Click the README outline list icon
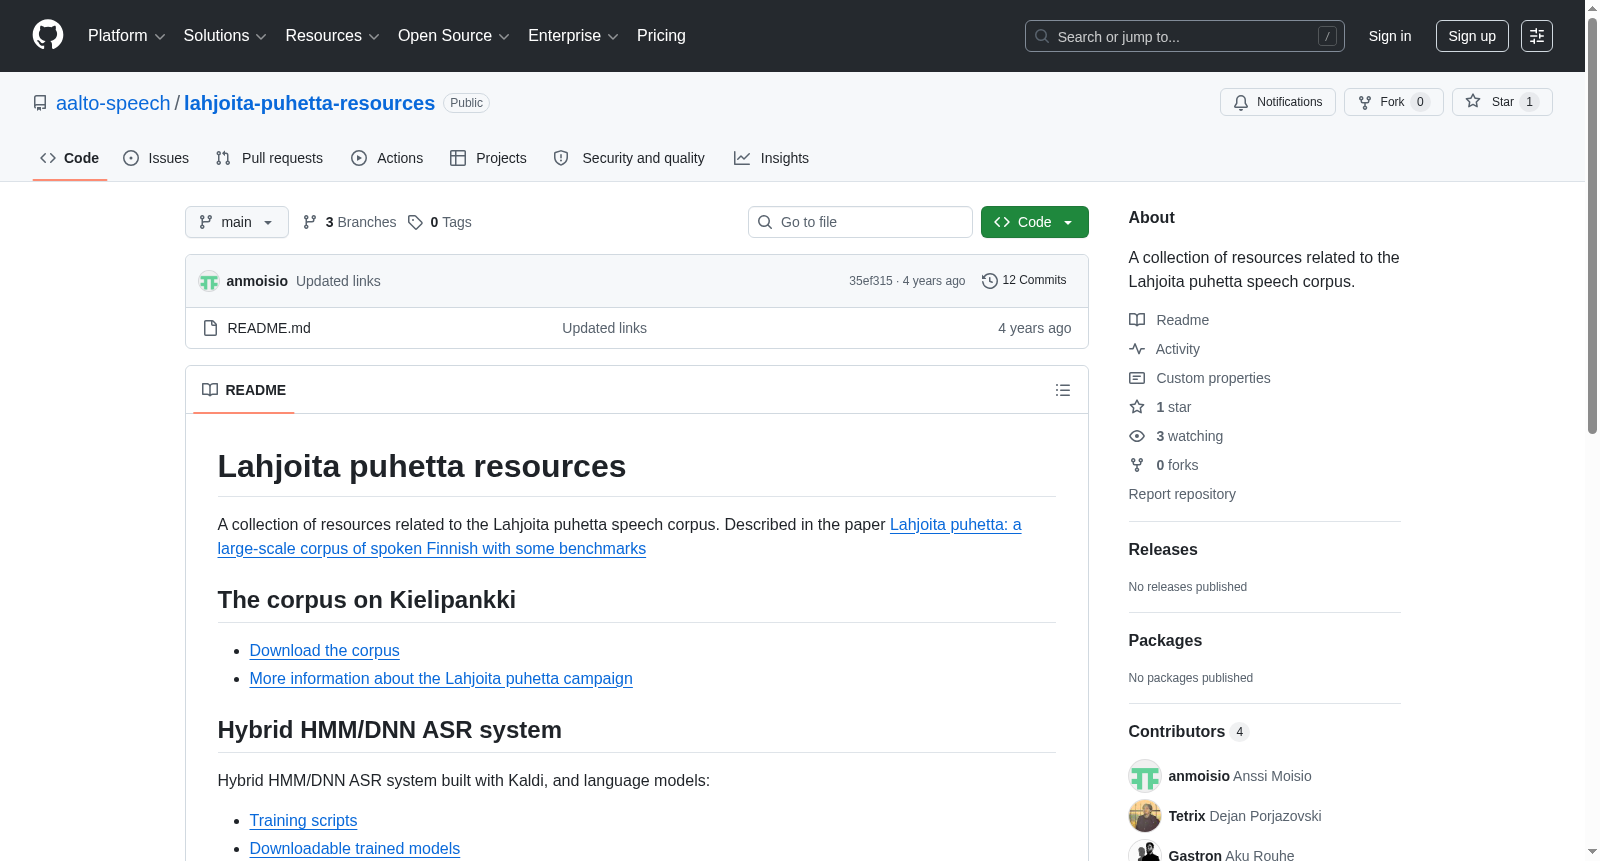 coord(1063,390)
